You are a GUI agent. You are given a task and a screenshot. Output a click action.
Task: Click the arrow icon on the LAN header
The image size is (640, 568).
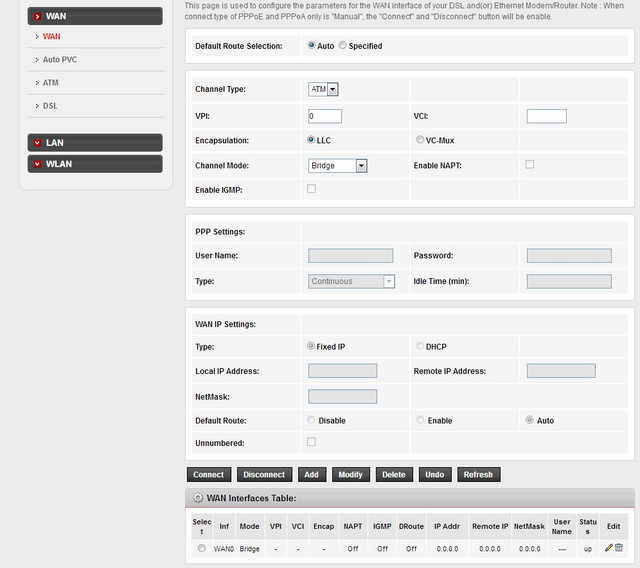(x=37, y=143)
